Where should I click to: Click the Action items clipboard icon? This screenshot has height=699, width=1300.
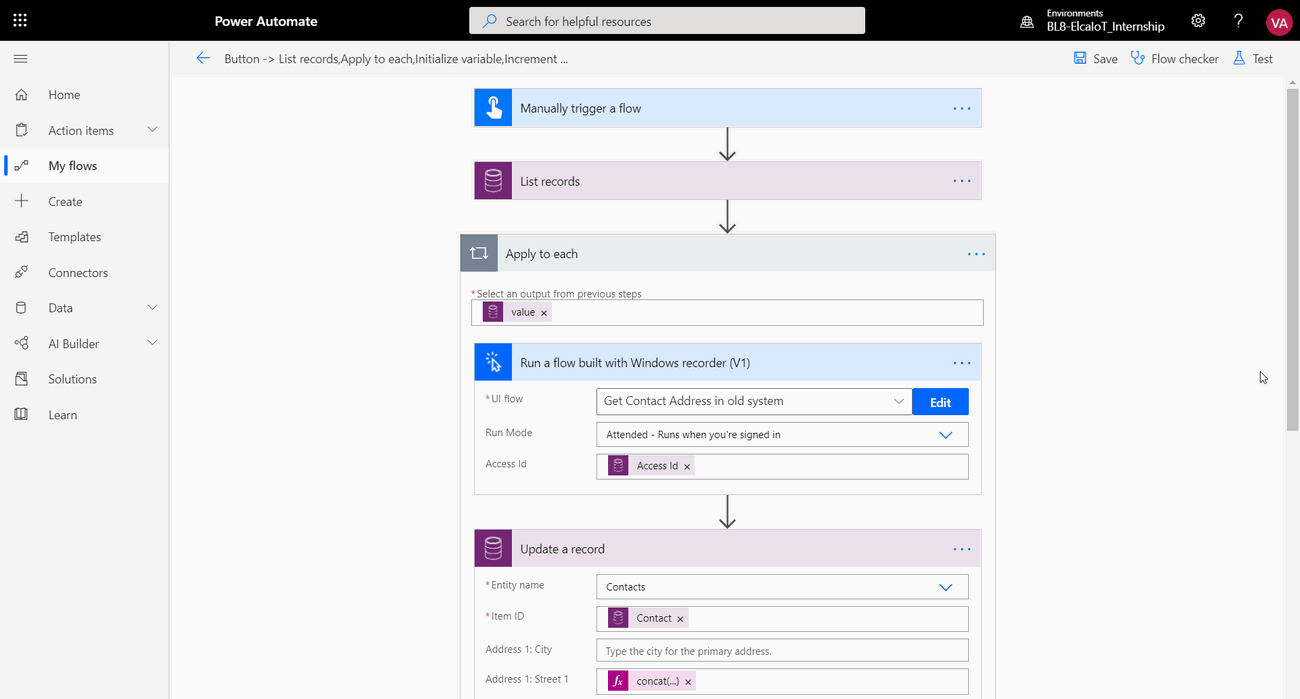21,130
